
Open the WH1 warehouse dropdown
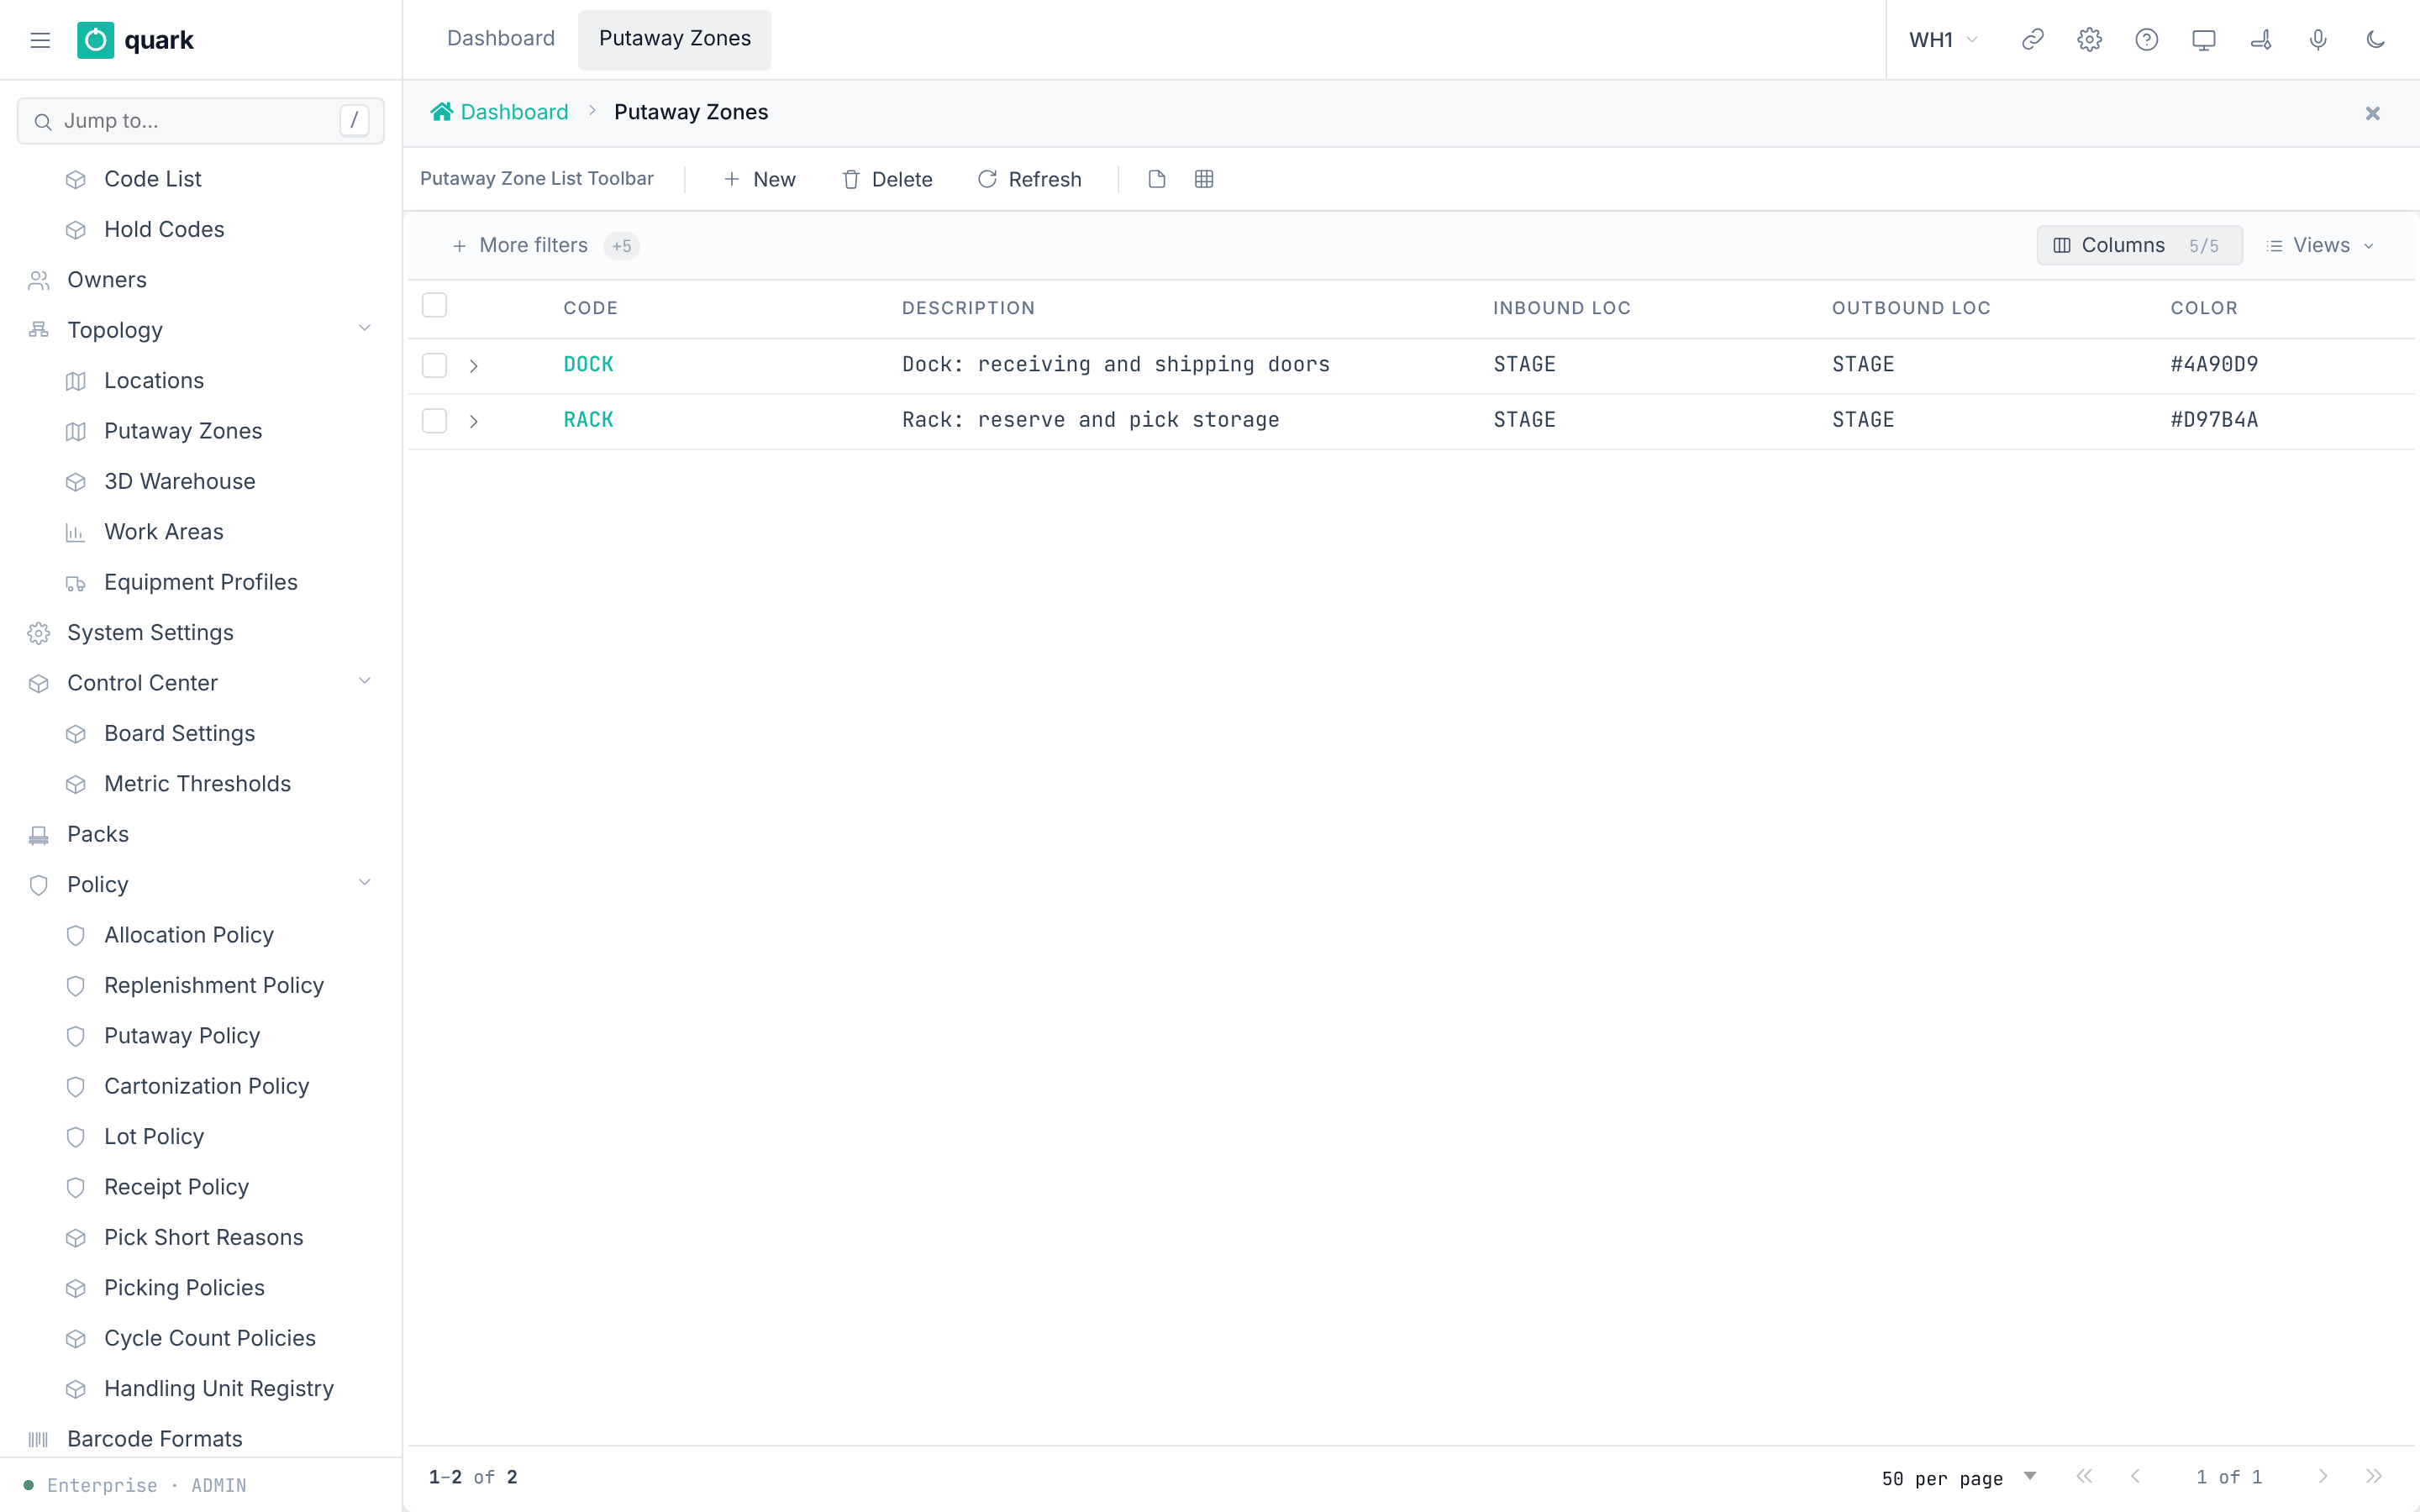pyautogui.click(x=1942, y=40)
